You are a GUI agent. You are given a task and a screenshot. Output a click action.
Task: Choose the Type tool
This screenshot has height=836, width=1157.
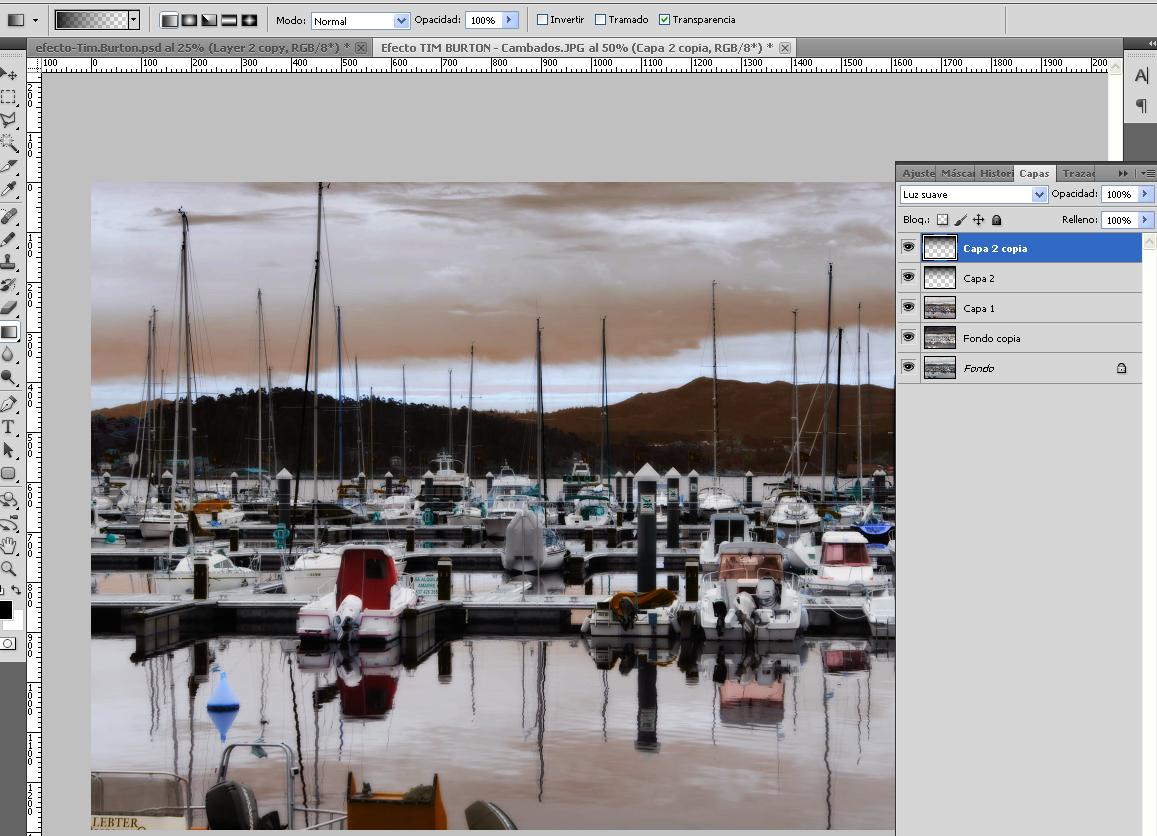[9, 427]
